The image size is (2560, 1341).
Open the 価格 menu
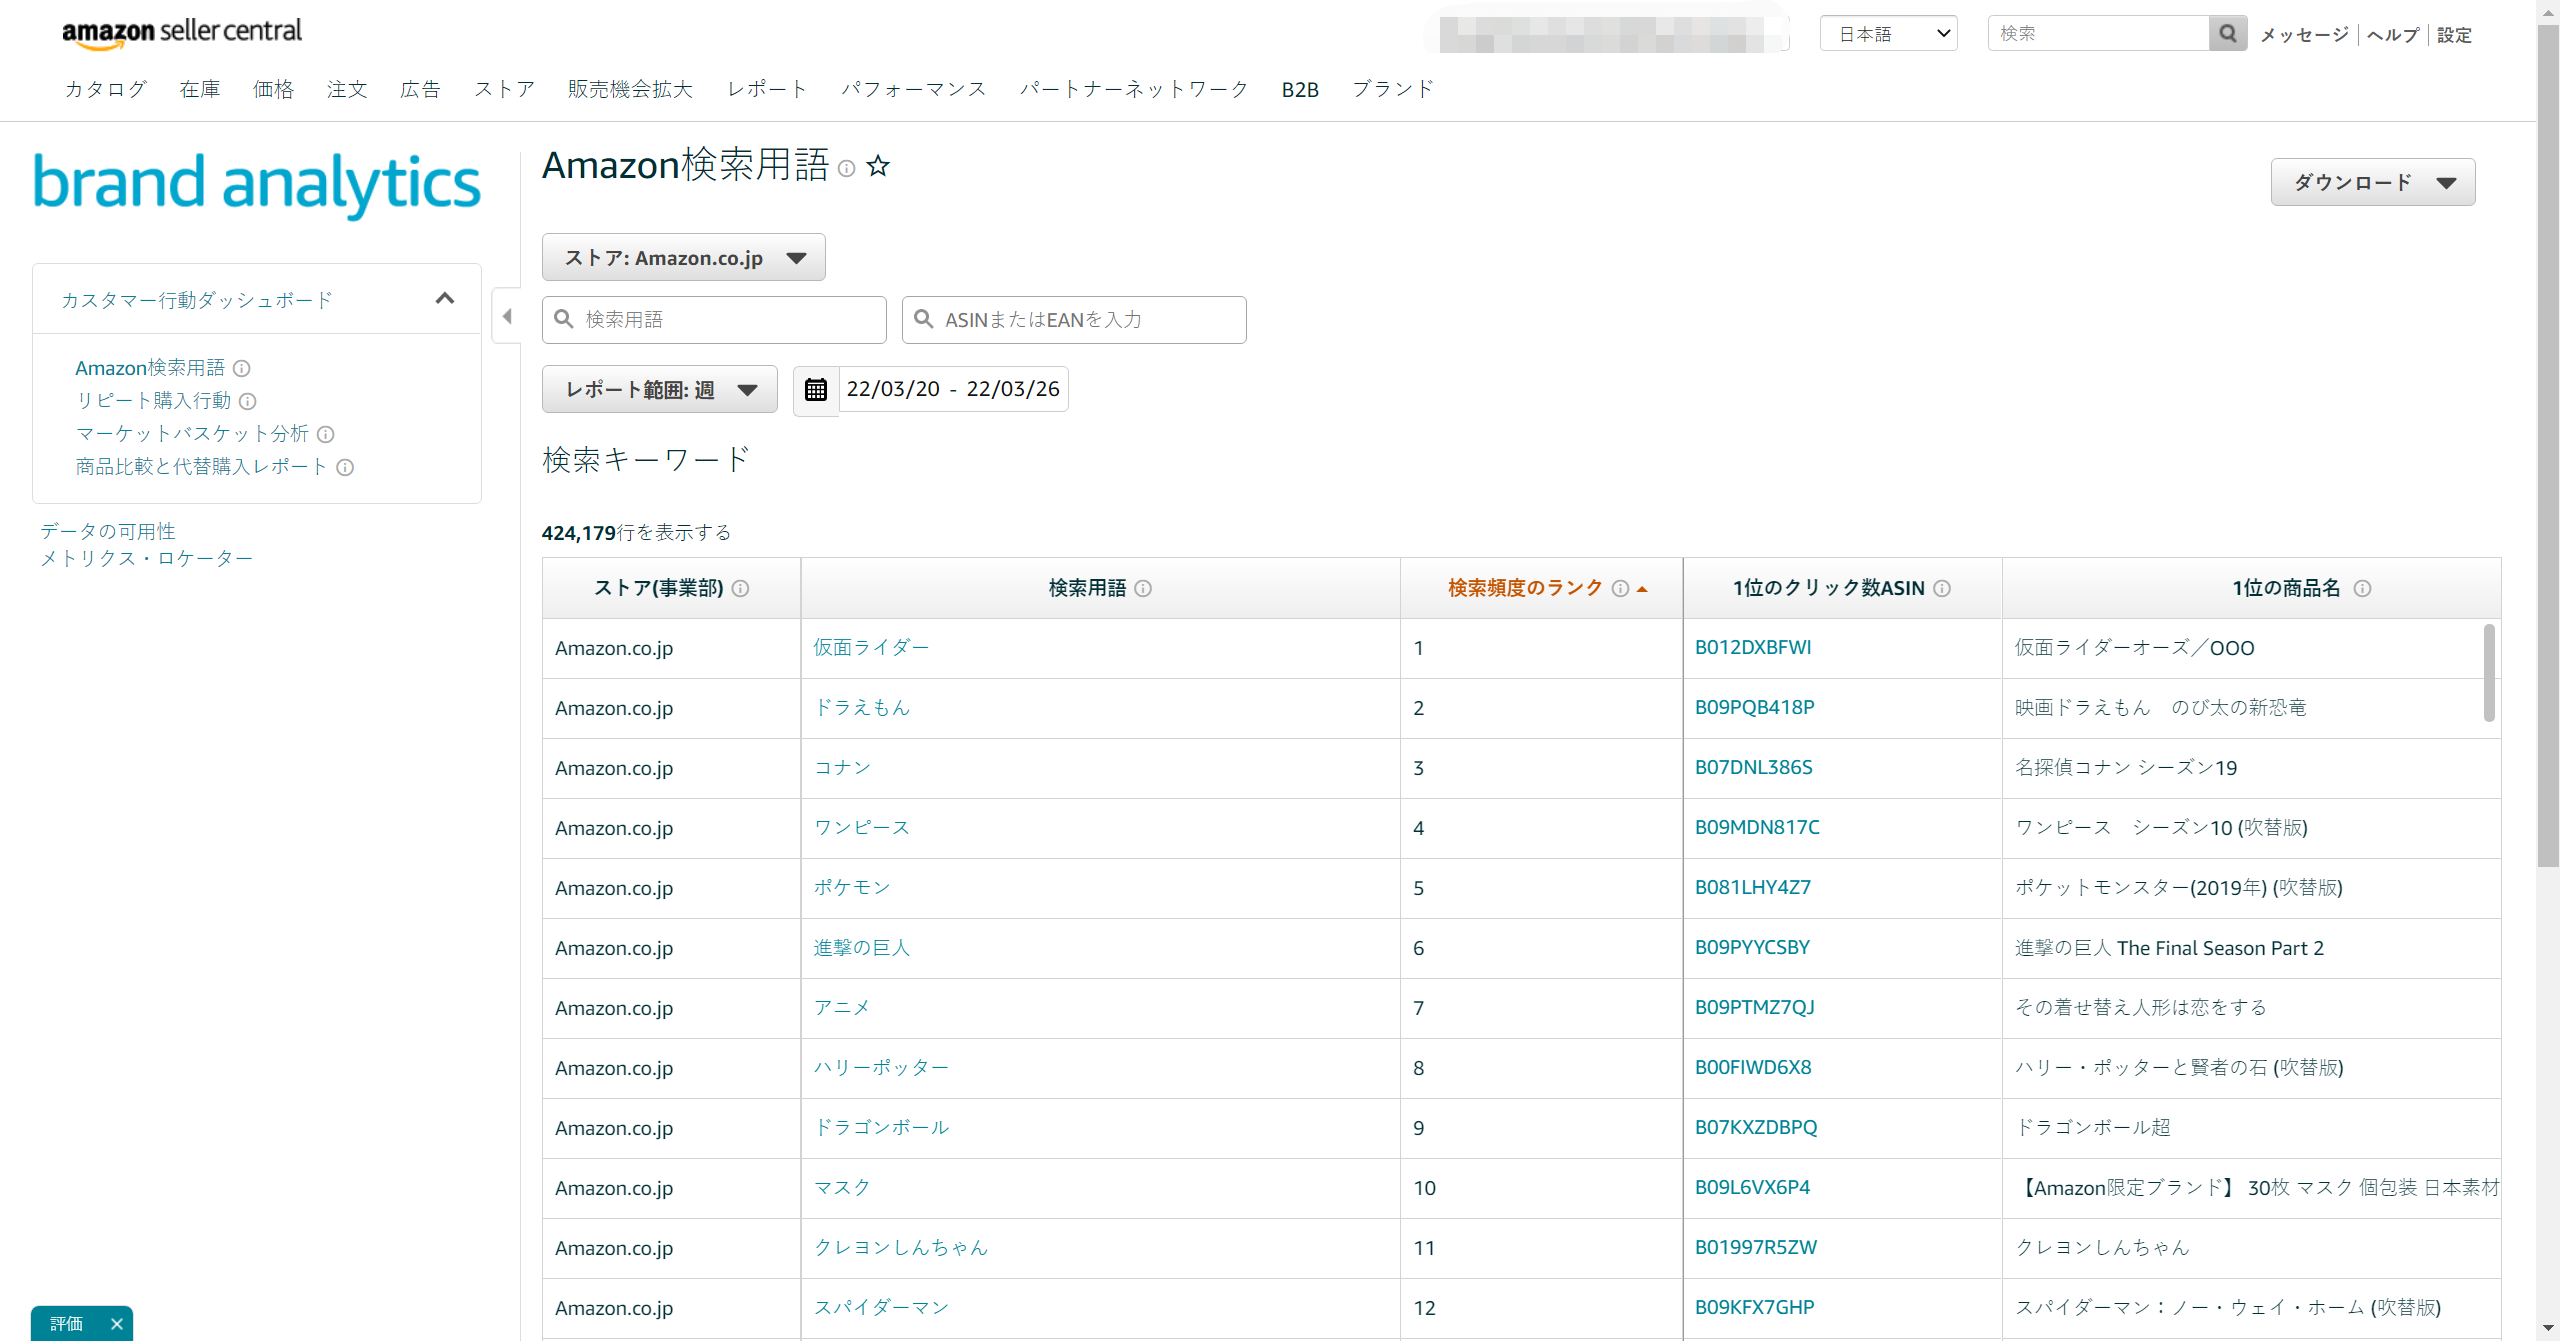[x=273, y=89]
